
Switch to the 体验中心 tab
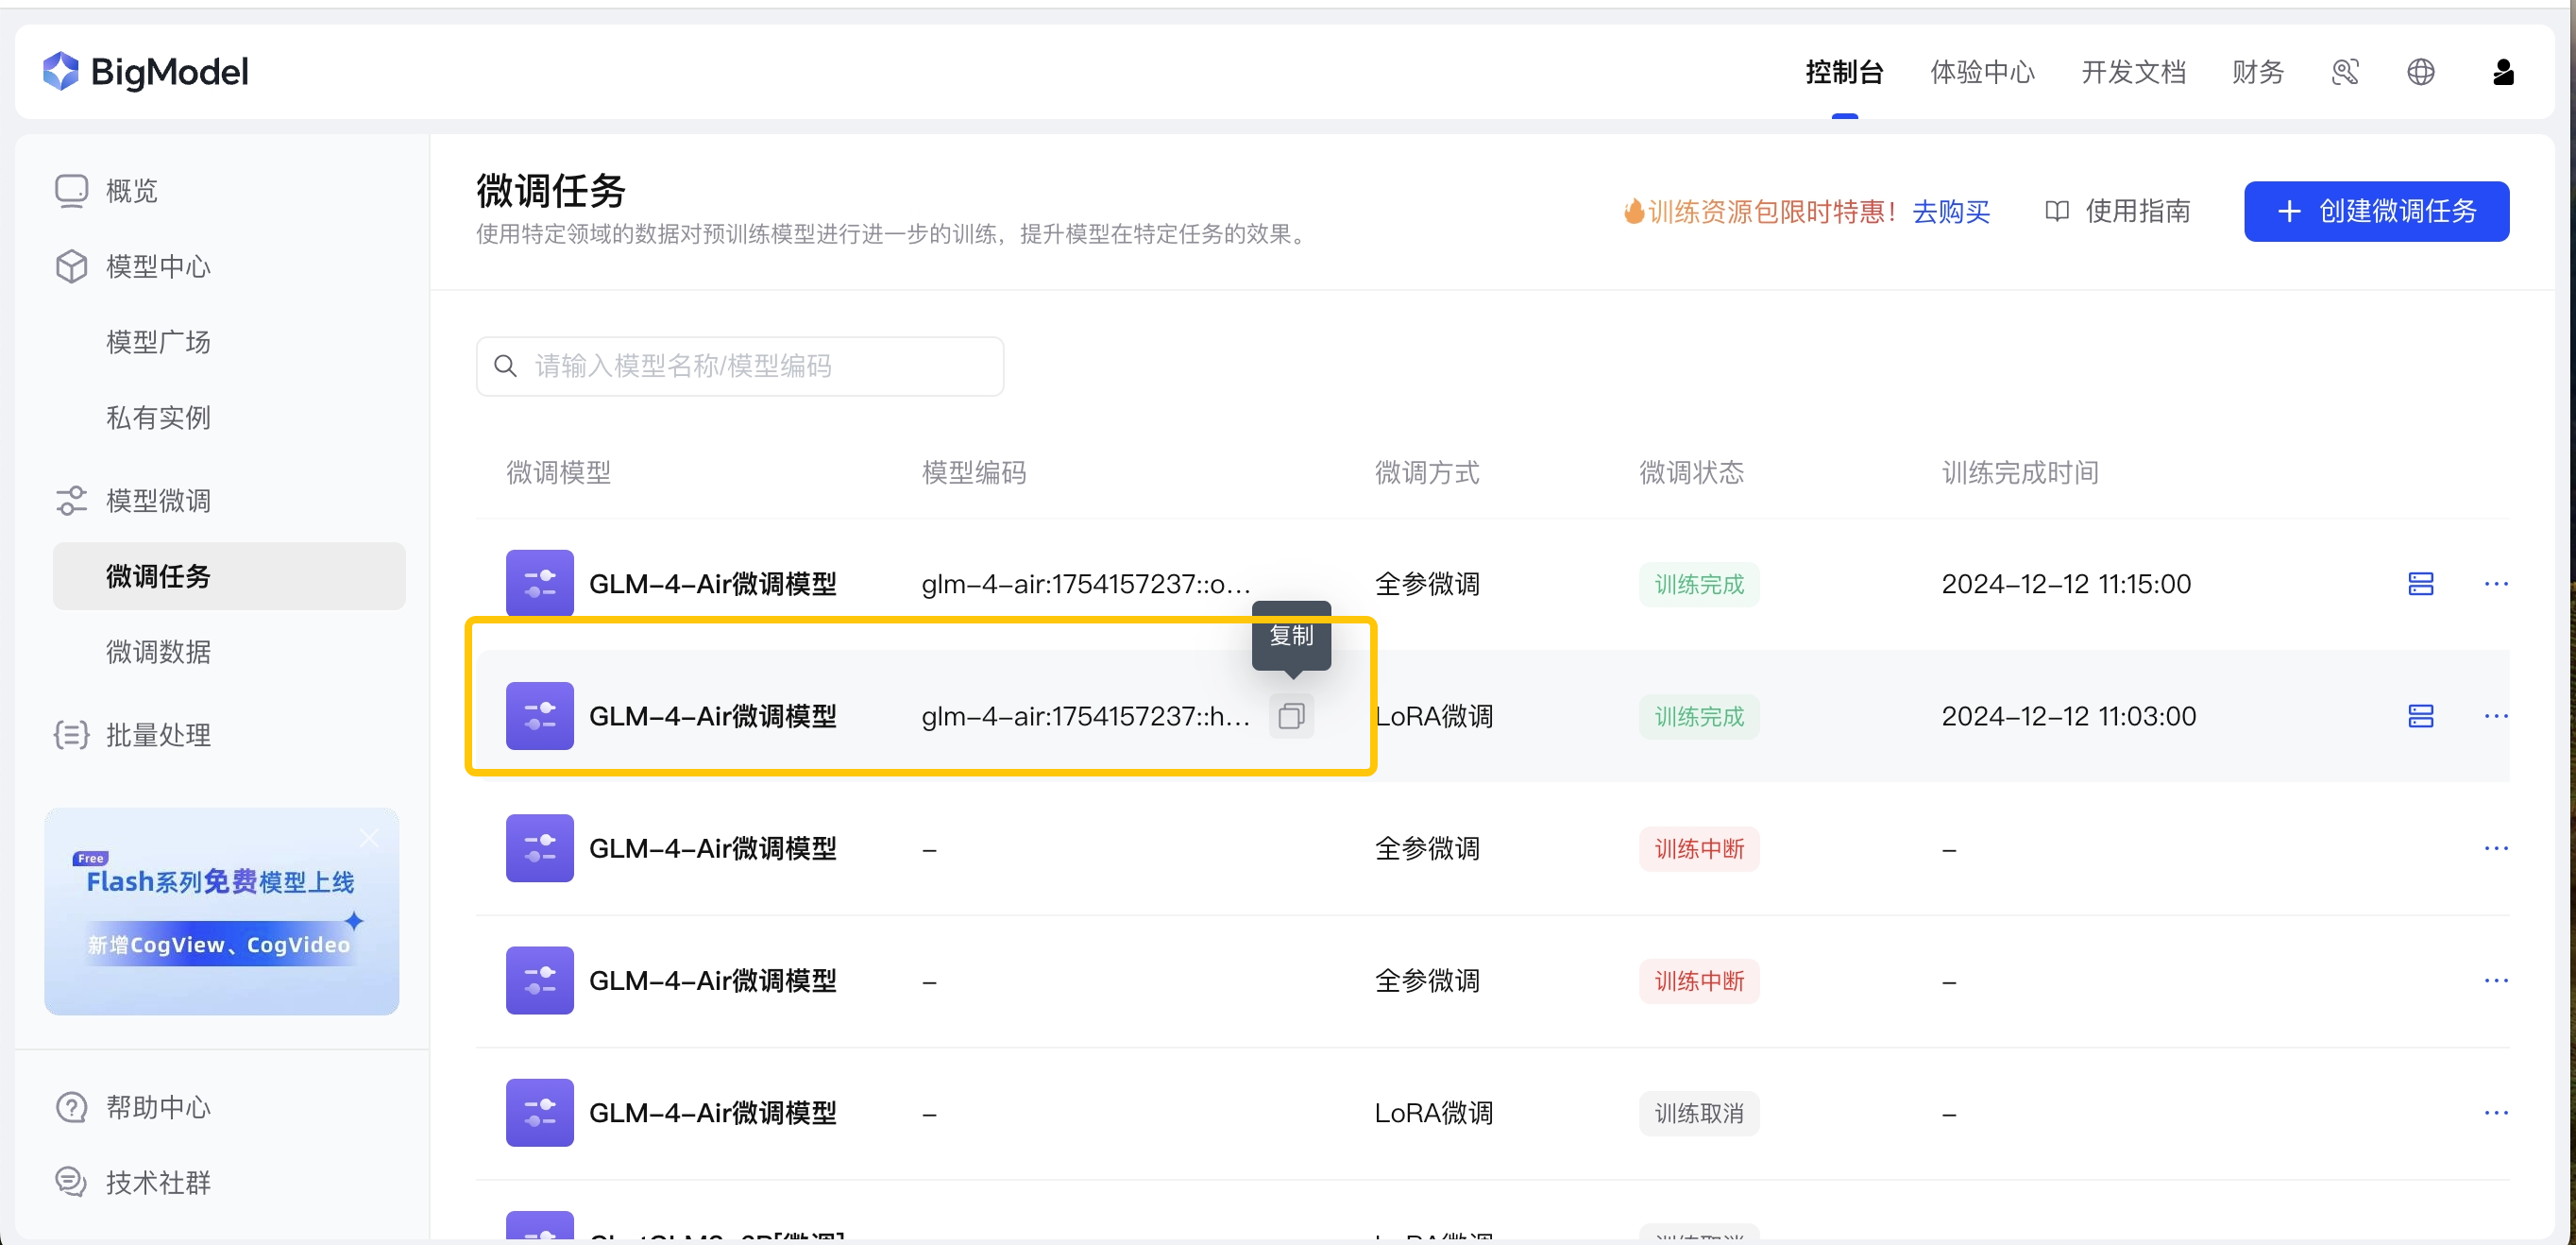tap(1982, 72)
